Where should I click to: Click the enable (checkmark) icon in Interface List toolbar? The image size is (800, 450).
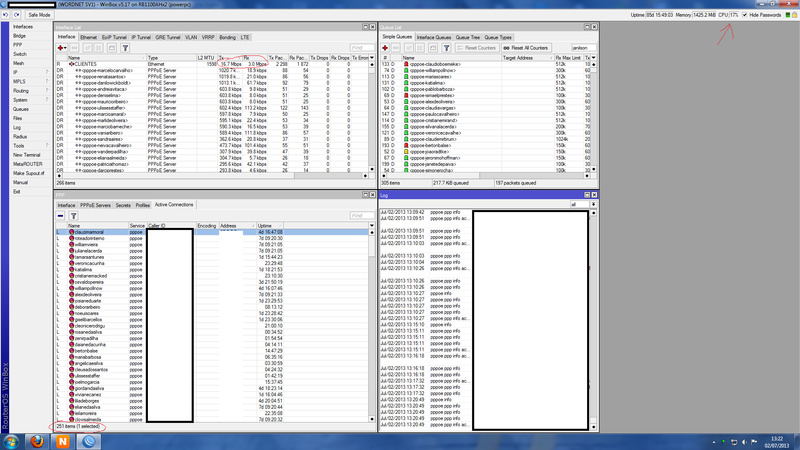[87, 48]
